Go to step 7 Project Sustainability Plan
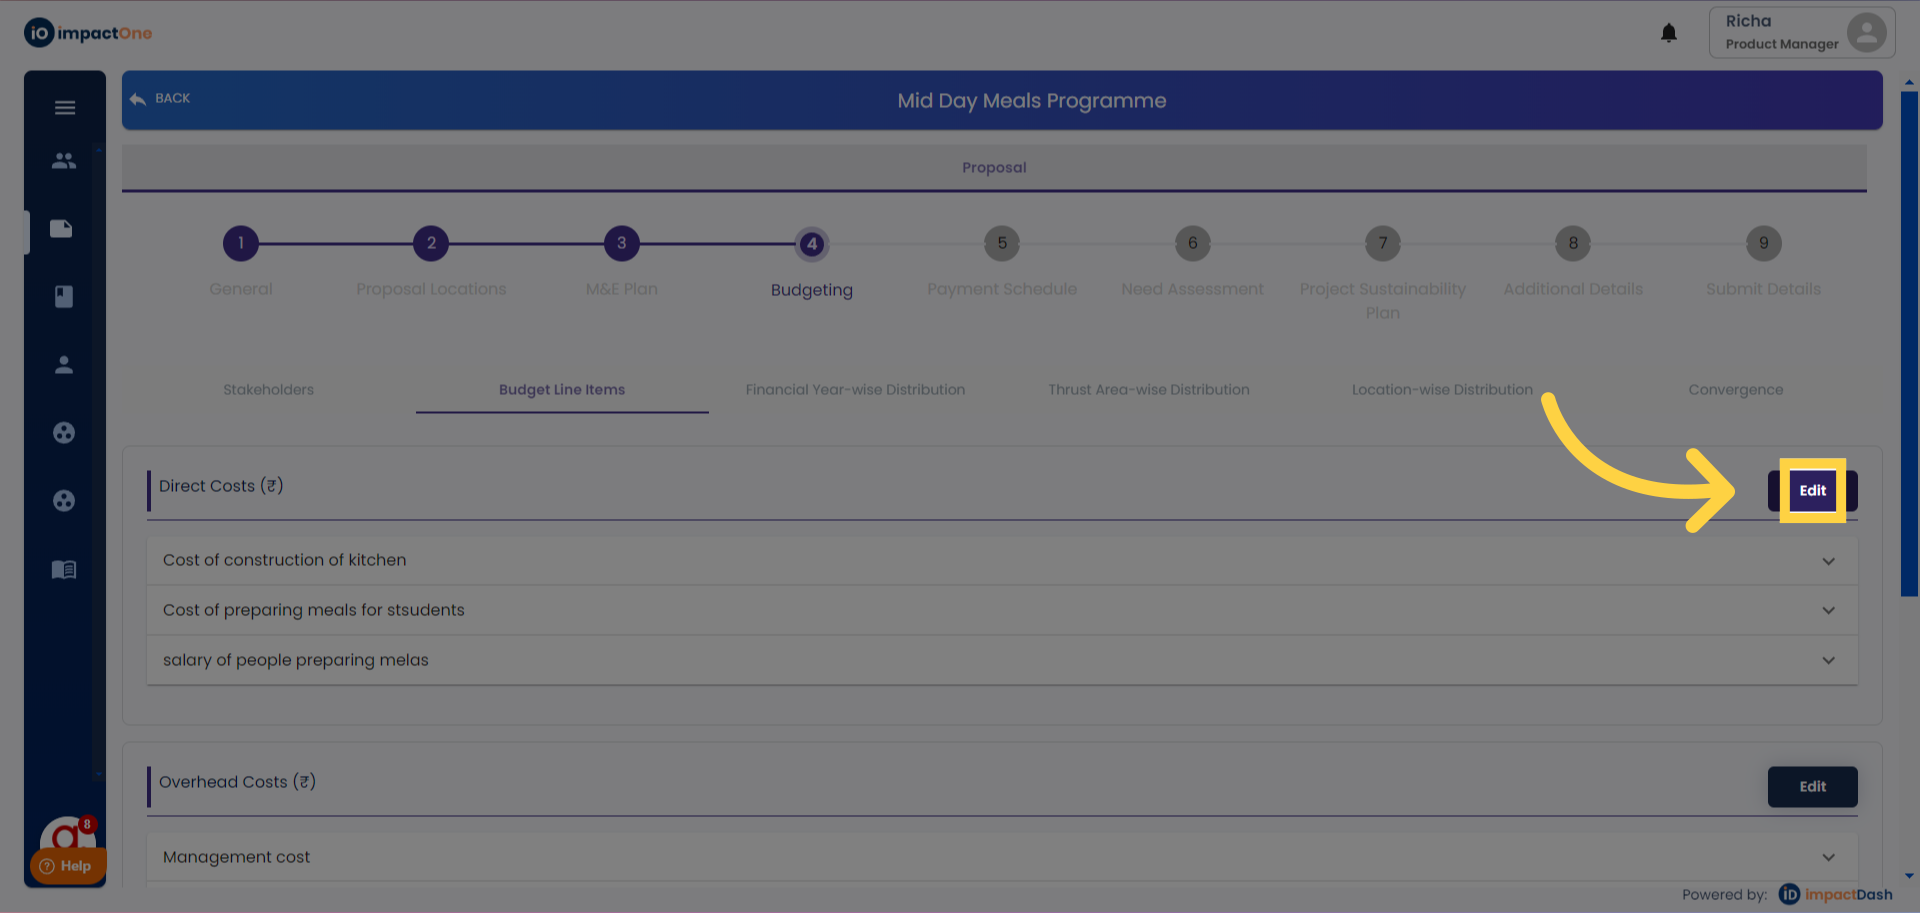This screenshot has width=1920, height=913. pos(1383,243)
